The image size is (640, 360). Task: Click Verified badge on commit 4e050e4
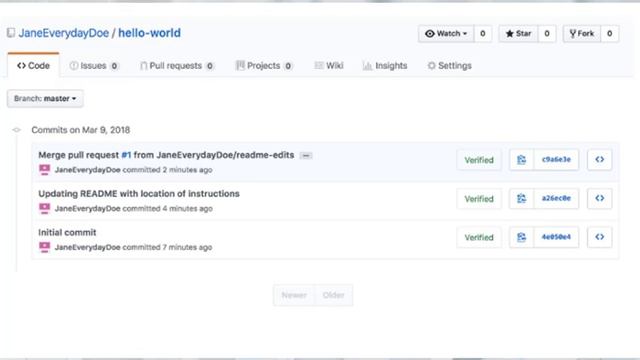click(479, 237)
